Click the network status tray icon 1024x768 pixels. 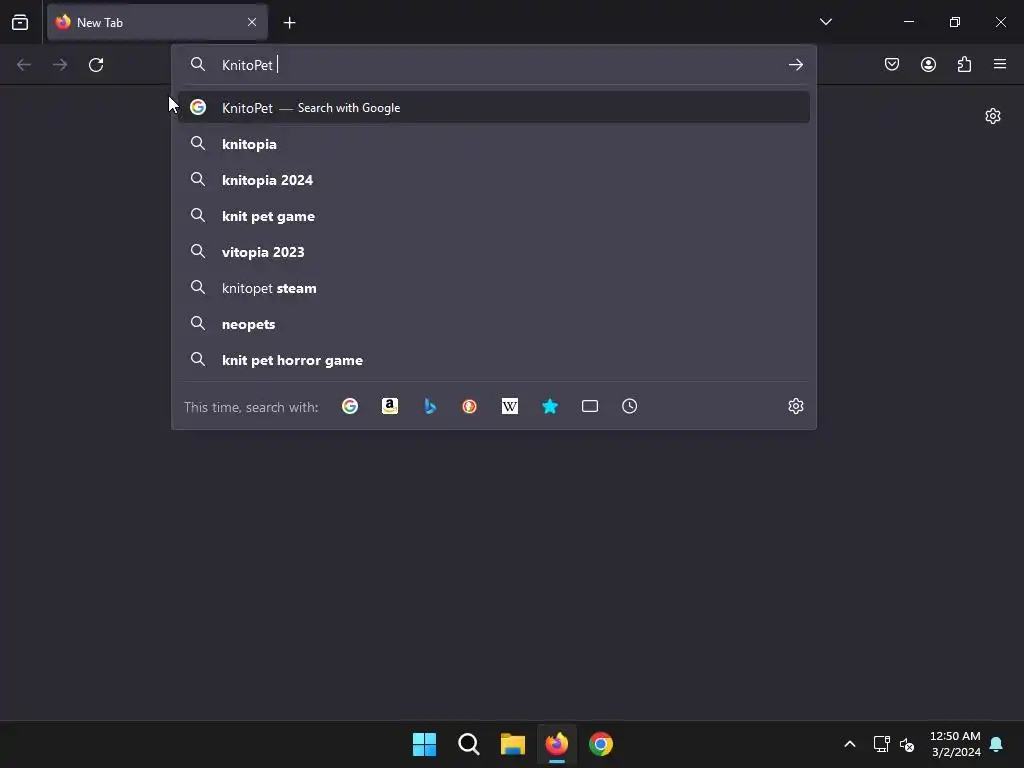coord(882,744)
